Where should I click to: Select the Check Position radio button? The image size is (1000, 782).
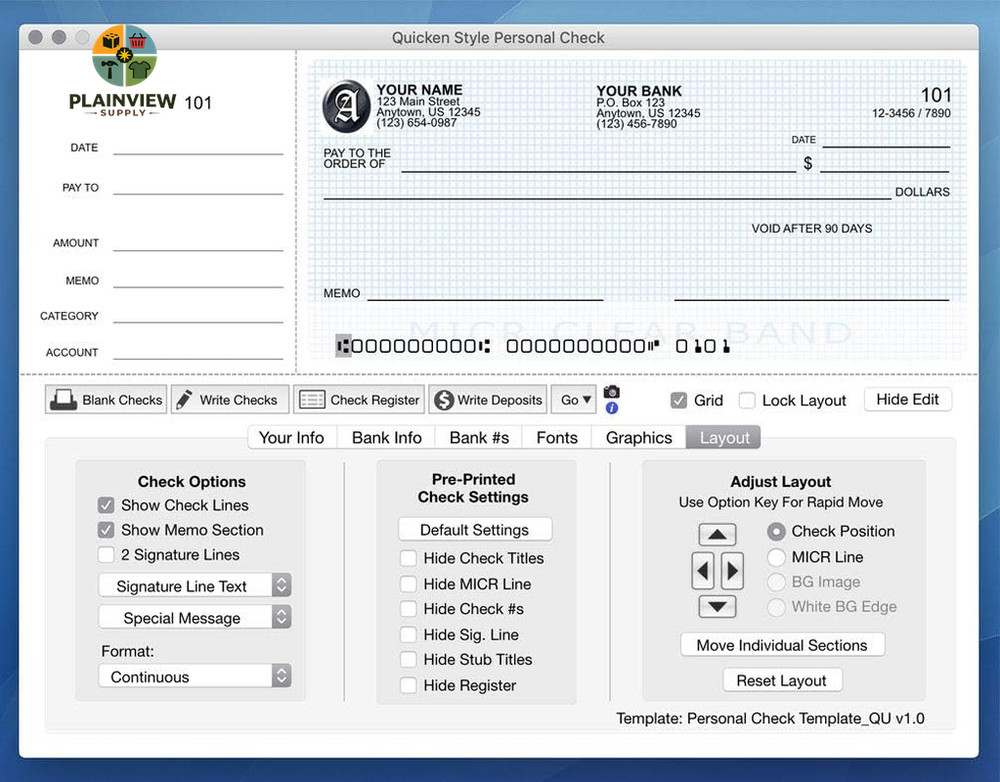776,531
